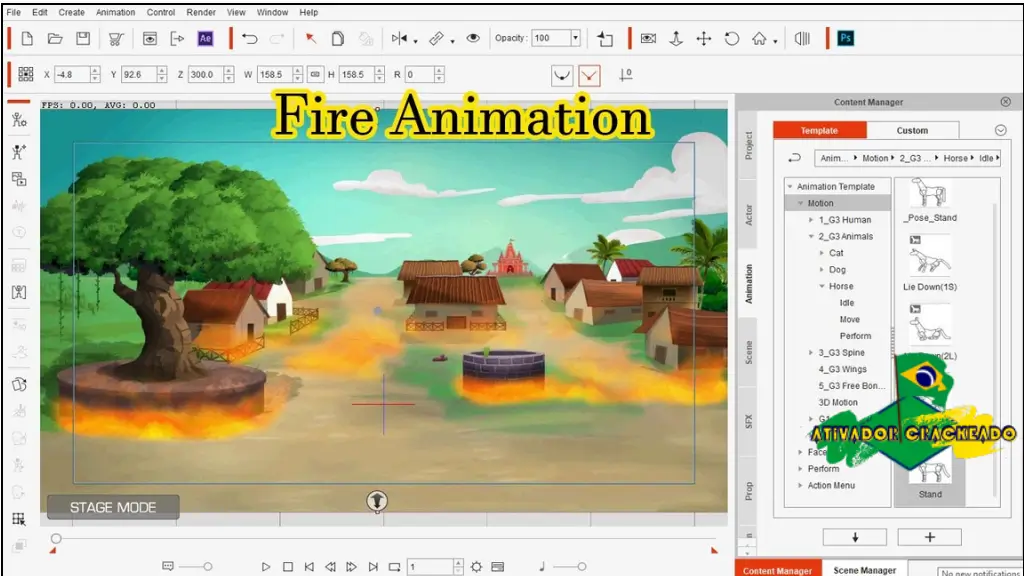Open the Opacity dropdown arrow
This screenshot has height=576, width=1024.
click(x=575, y=38)
